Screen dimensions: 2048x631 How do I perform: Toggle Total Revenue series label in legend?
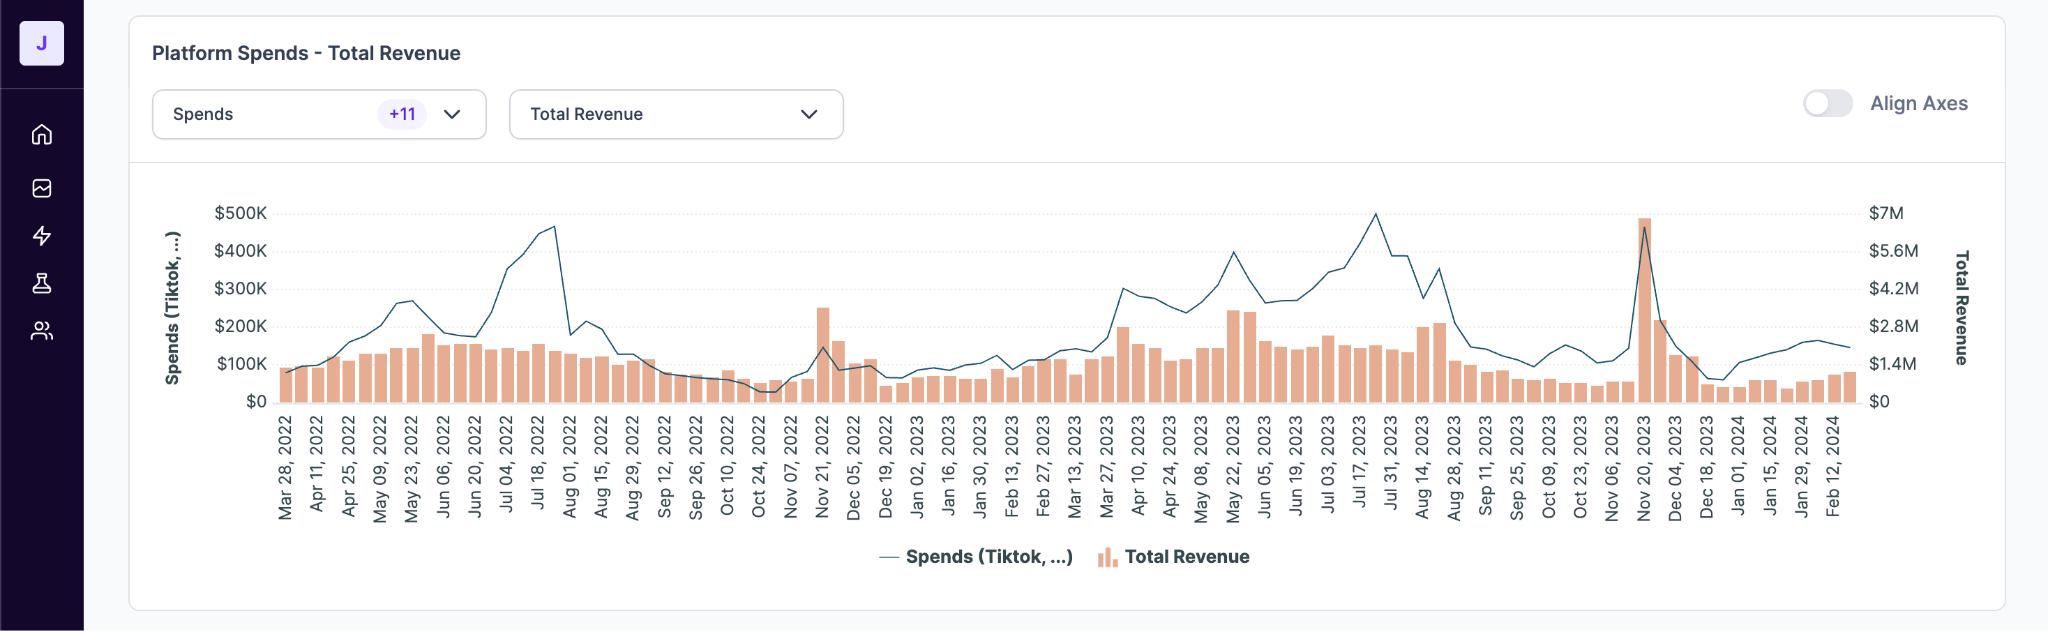click(x=1186, y=557)
